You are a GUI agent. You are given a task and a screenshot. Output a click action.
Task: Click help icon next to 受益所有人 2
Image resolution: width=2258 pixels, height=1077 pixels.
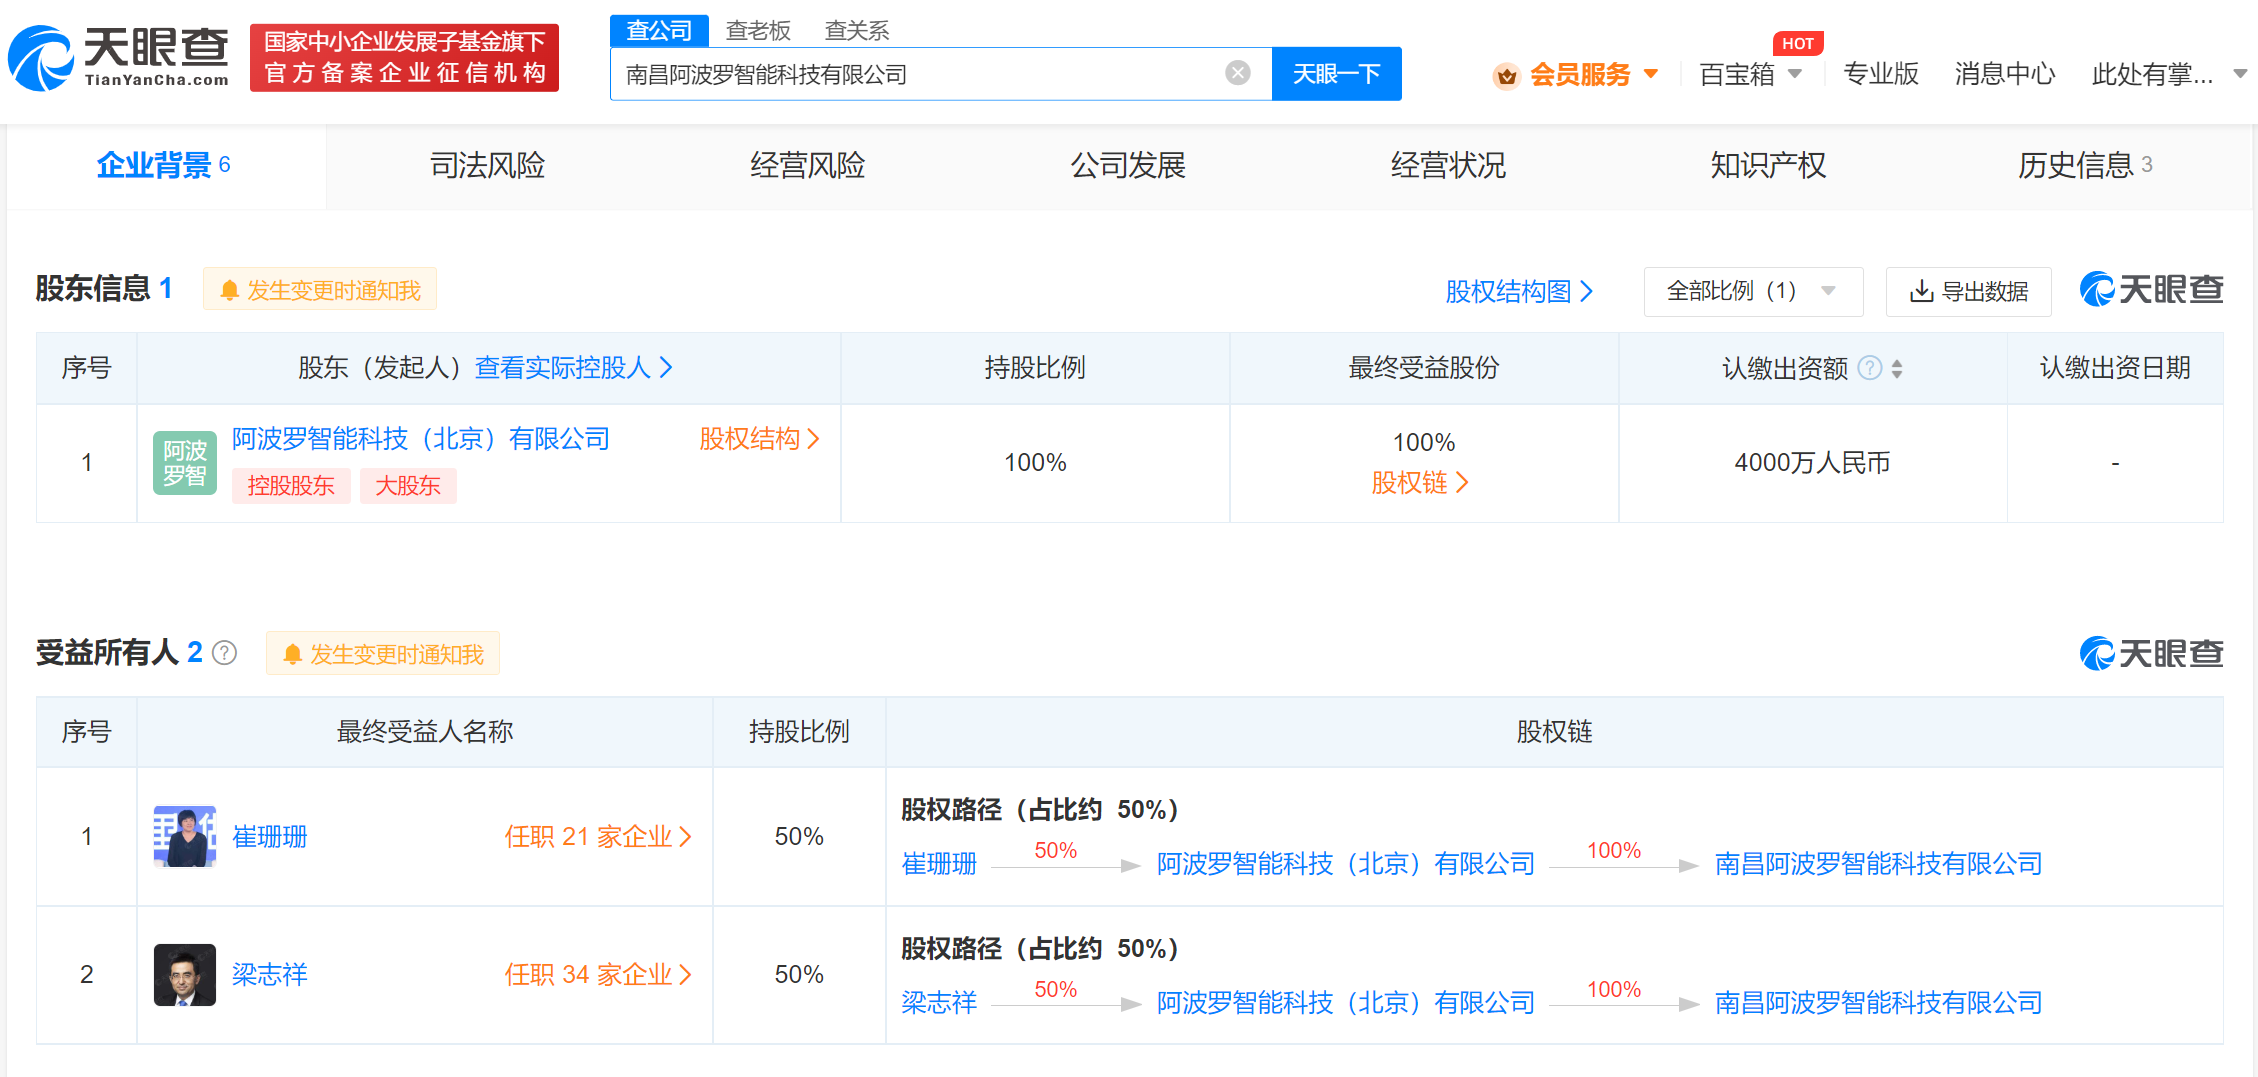(x=225, y=653)
